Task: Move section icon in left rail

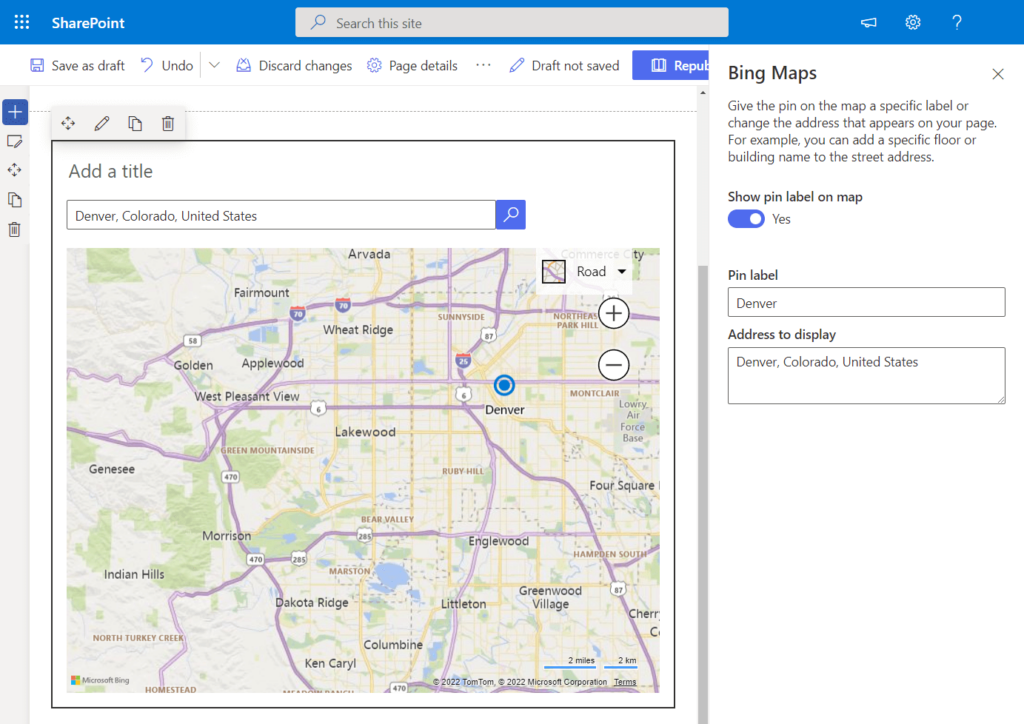Action: click(x=14, y=170)
